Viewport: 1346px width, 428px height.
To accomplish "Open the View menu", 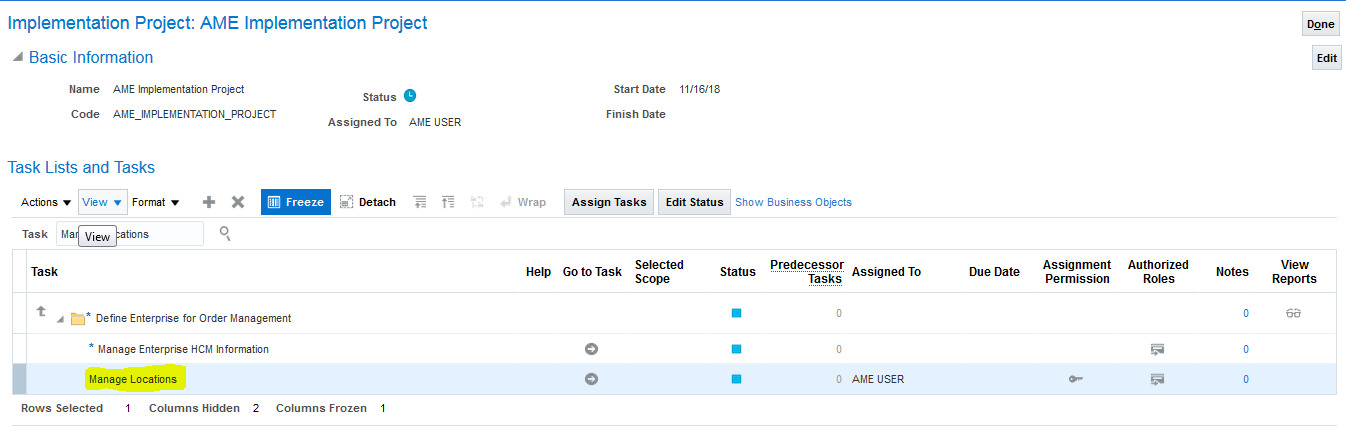I will tap(102, 202).
